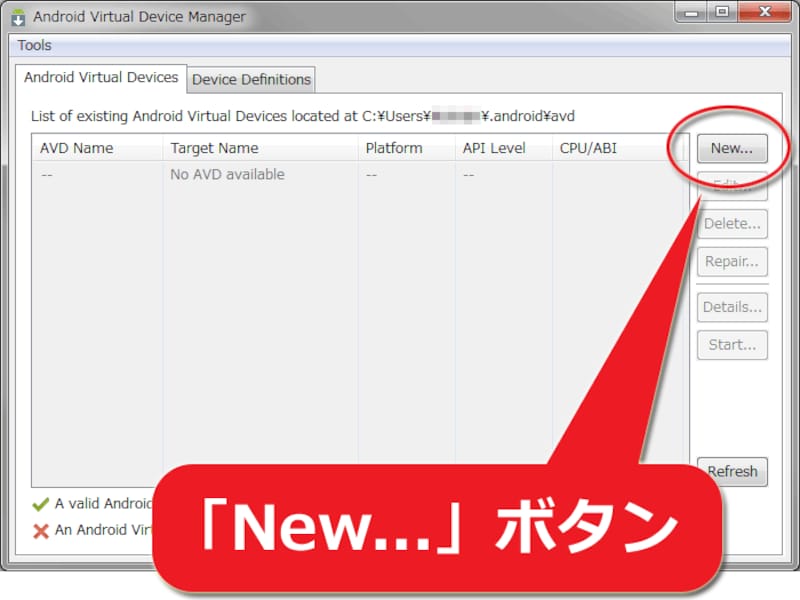Open the Tools menu

tap(35, 45)
